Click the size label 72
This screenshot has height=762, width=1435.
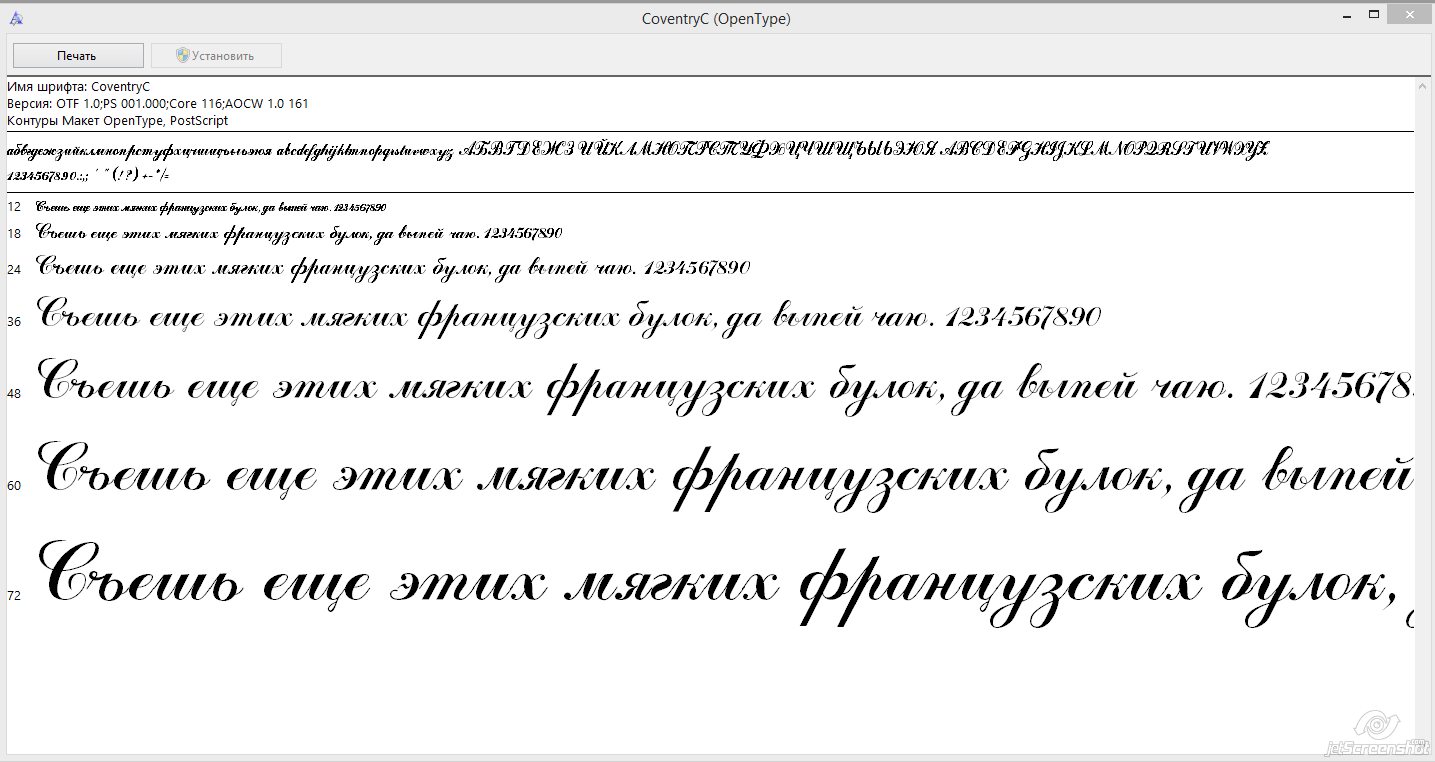[14, 596]
